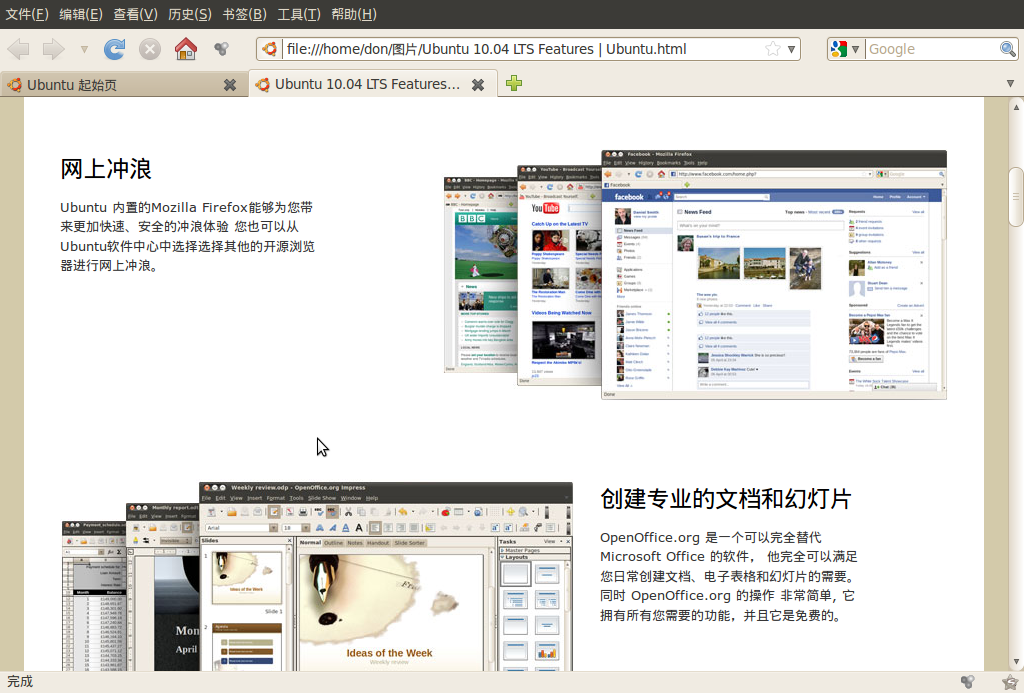Open the 工具(T) menu

click(x=299, y=14)
